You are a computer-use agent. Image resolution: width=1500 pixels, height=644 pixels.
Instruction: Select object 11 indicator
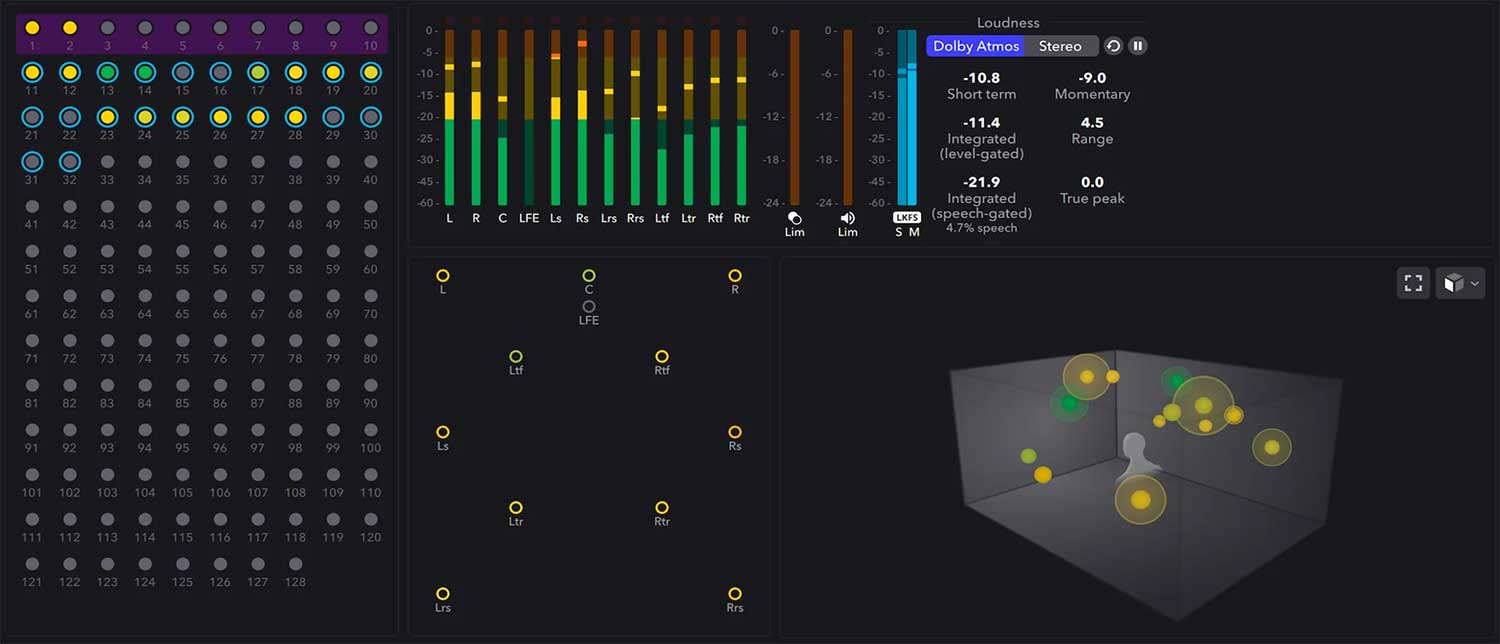[x=32, y=72]
